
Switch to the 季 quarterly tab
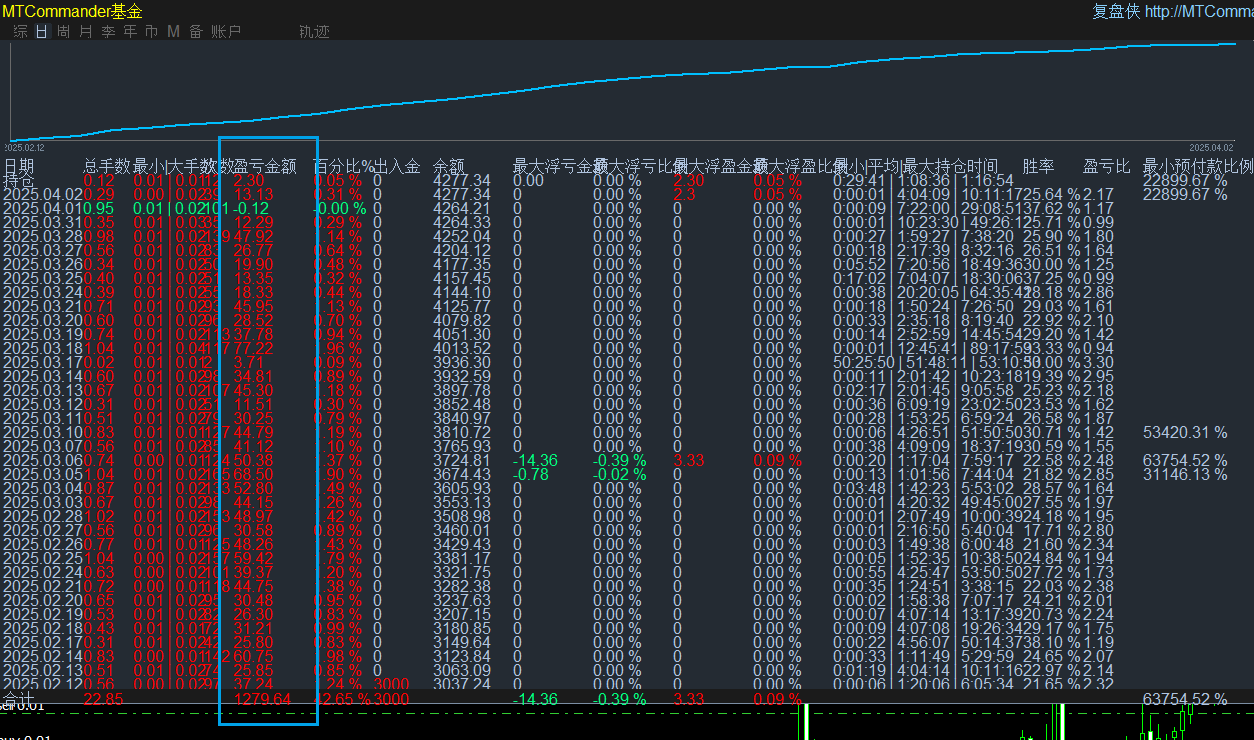[x=108, y=31]
